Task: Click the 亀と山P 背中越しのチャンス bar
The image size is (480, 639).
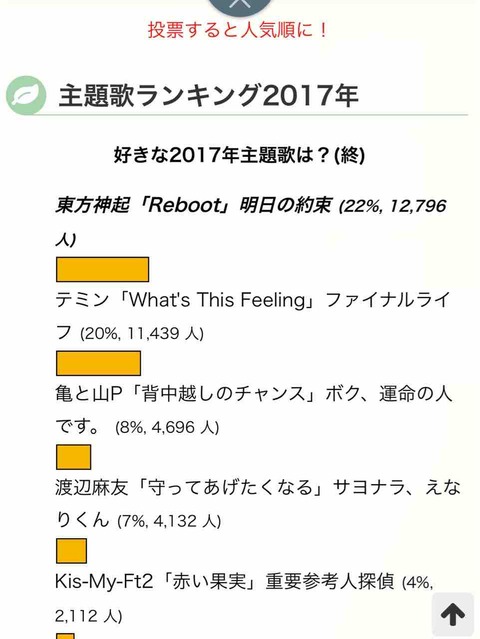Action: [x=73, y=457]
